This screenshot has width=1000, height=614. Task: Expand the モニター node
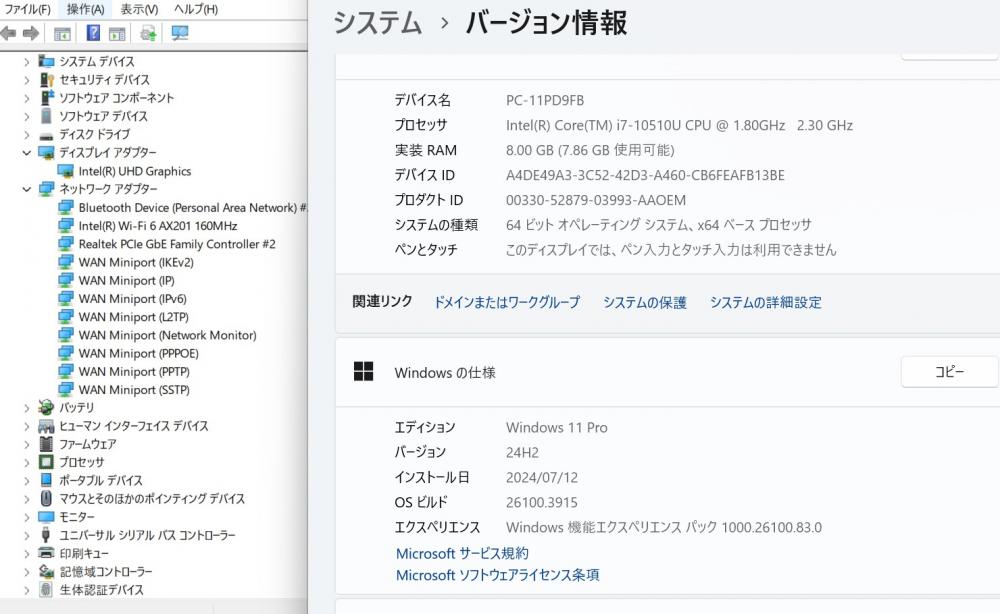(26, 517)
